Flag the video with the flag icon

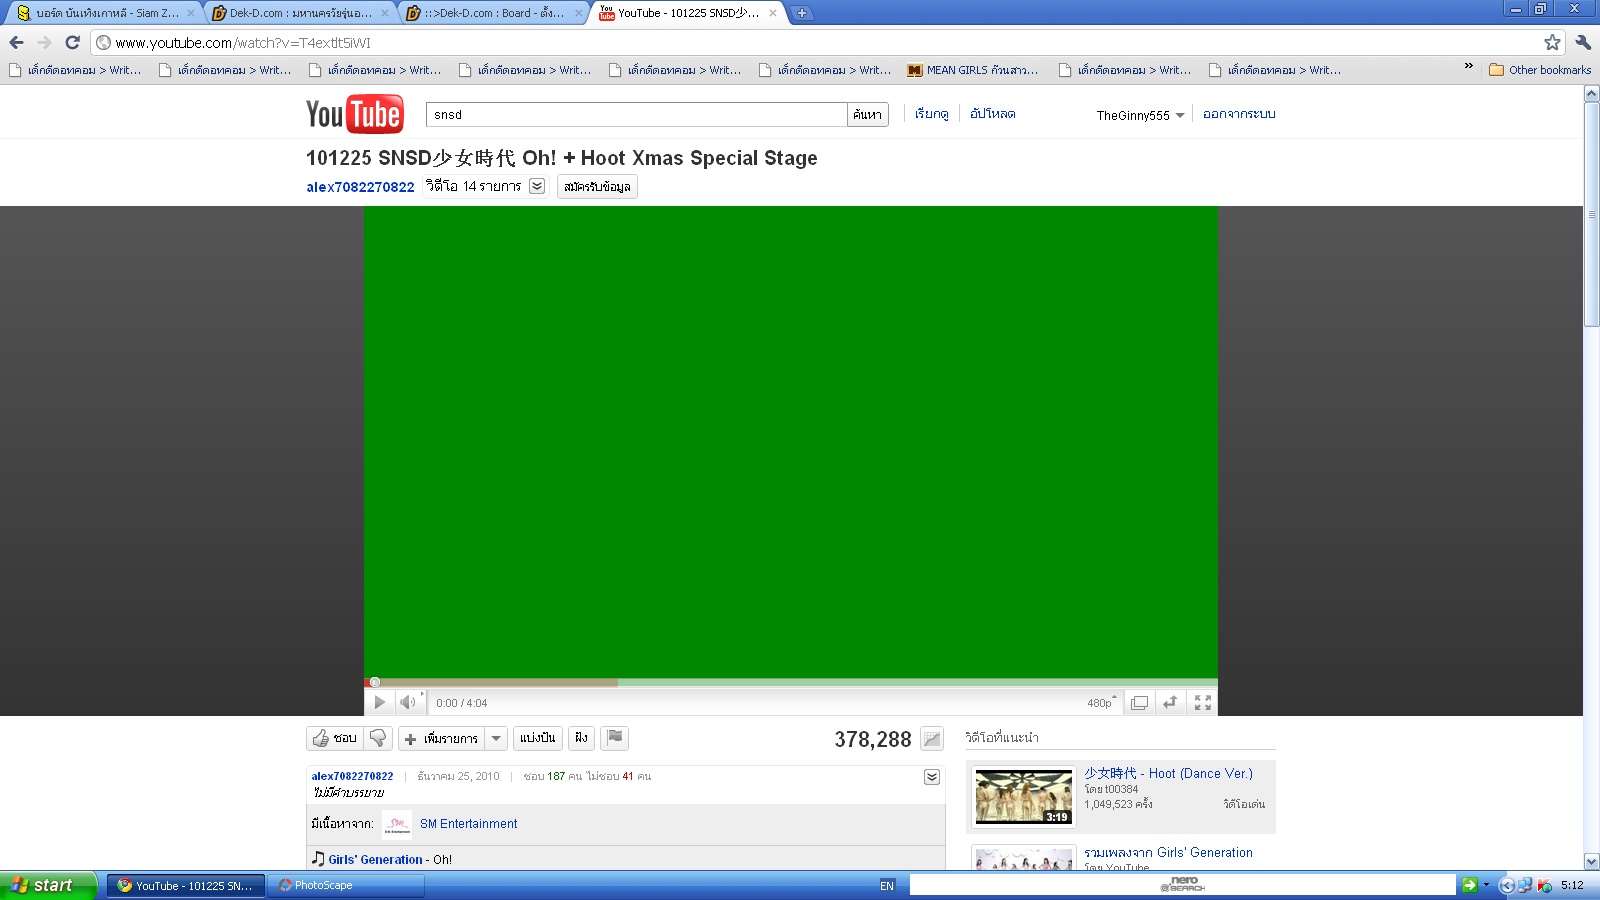coord(615,738)
